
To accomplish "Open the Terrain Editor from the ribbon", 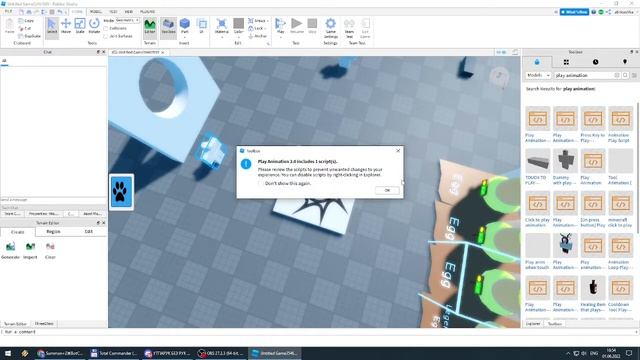I will tap(150, 27).
